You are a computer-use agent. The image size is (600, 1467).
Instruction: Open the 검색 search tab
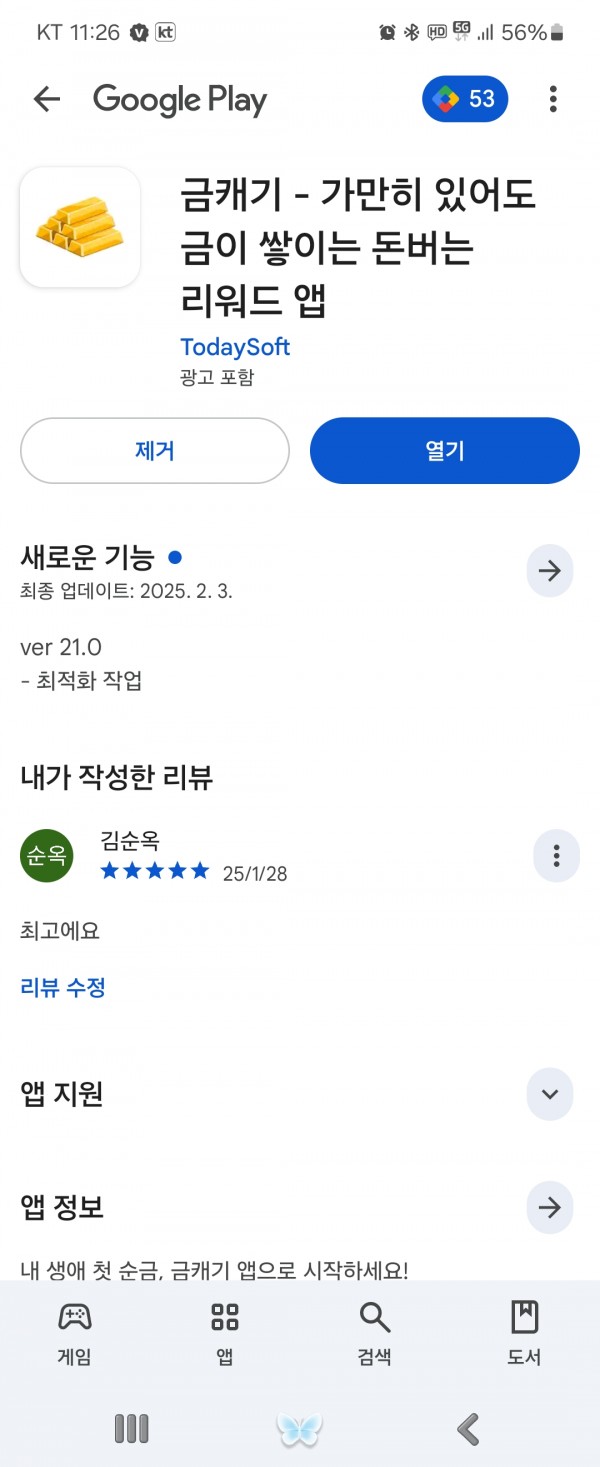(x=375, y=1333)
